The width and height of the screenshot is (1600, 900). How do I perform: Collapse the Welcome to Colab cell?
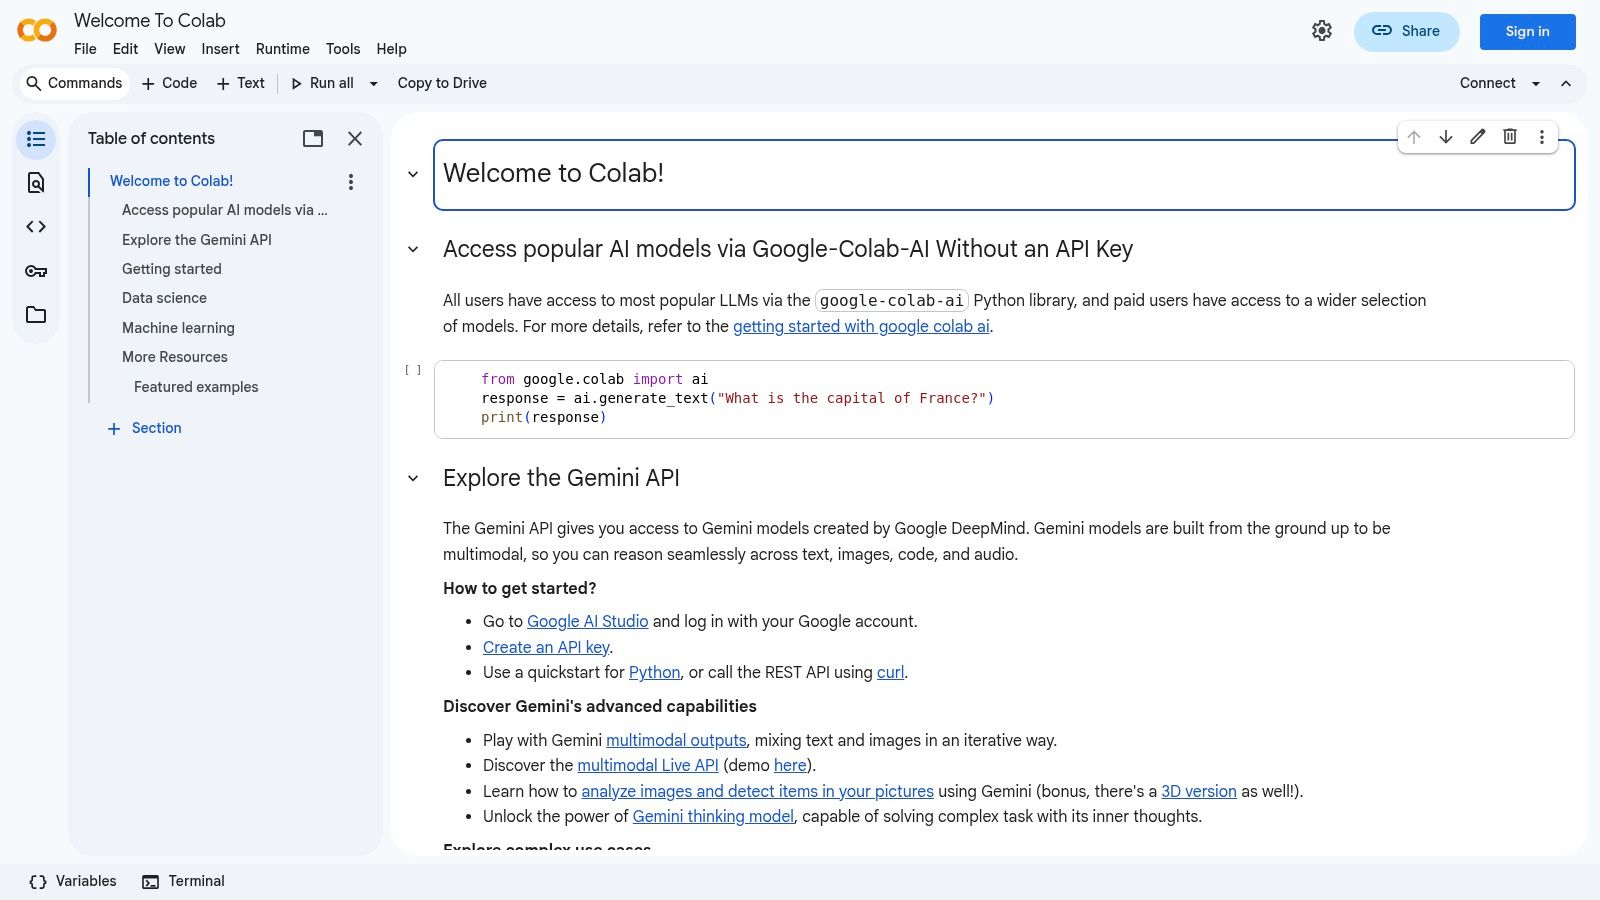point(413,173)
